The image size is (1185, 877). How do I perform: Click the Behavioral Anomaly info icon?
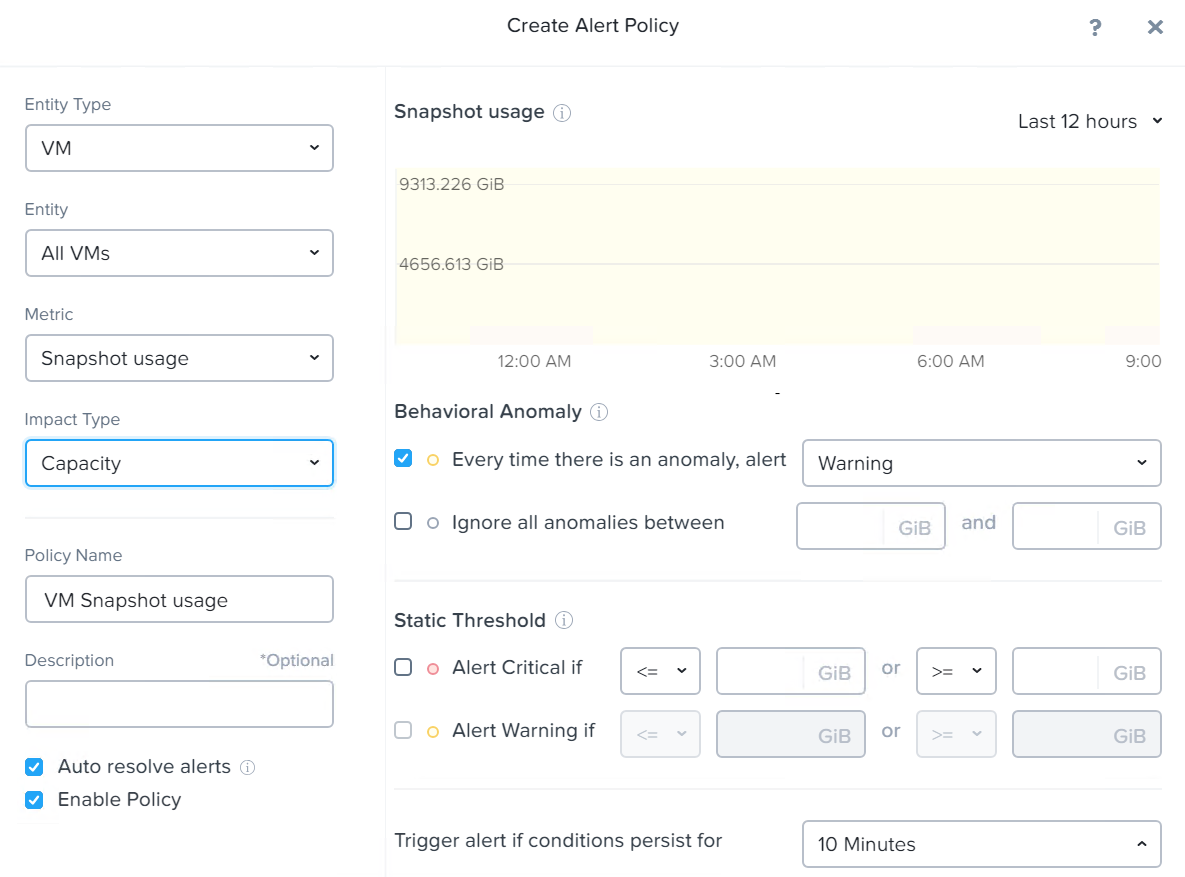coord(599,412)
